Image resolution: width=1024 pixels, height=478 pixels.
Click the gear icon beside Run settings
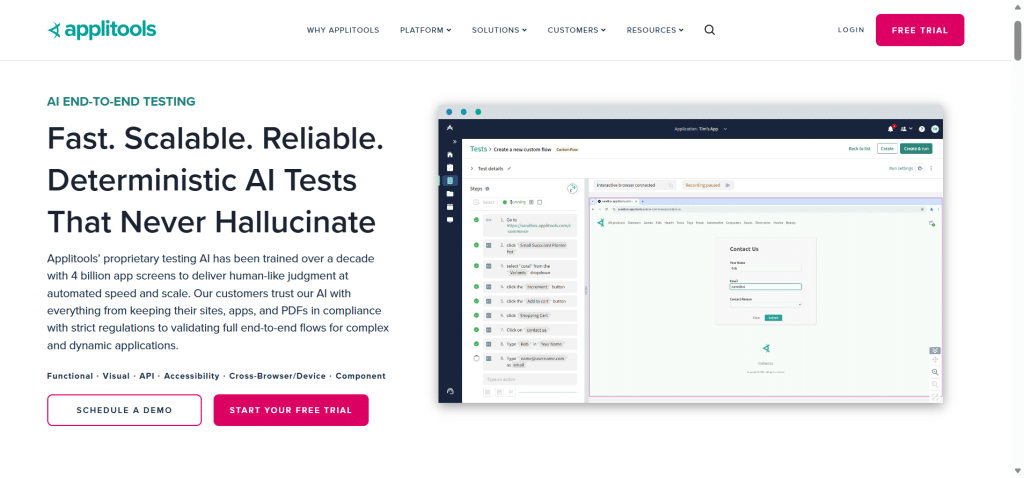(920, 168)
